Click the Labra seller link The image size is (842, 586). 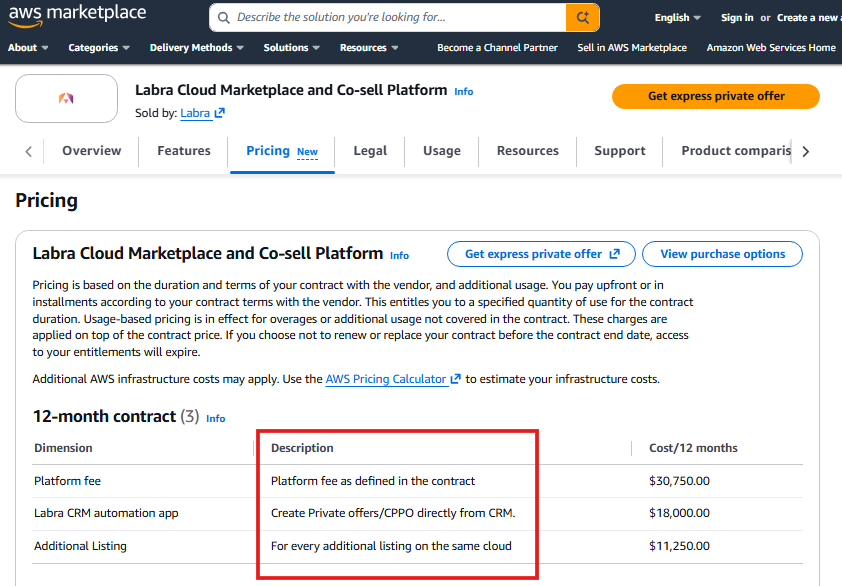pos(195,113)
